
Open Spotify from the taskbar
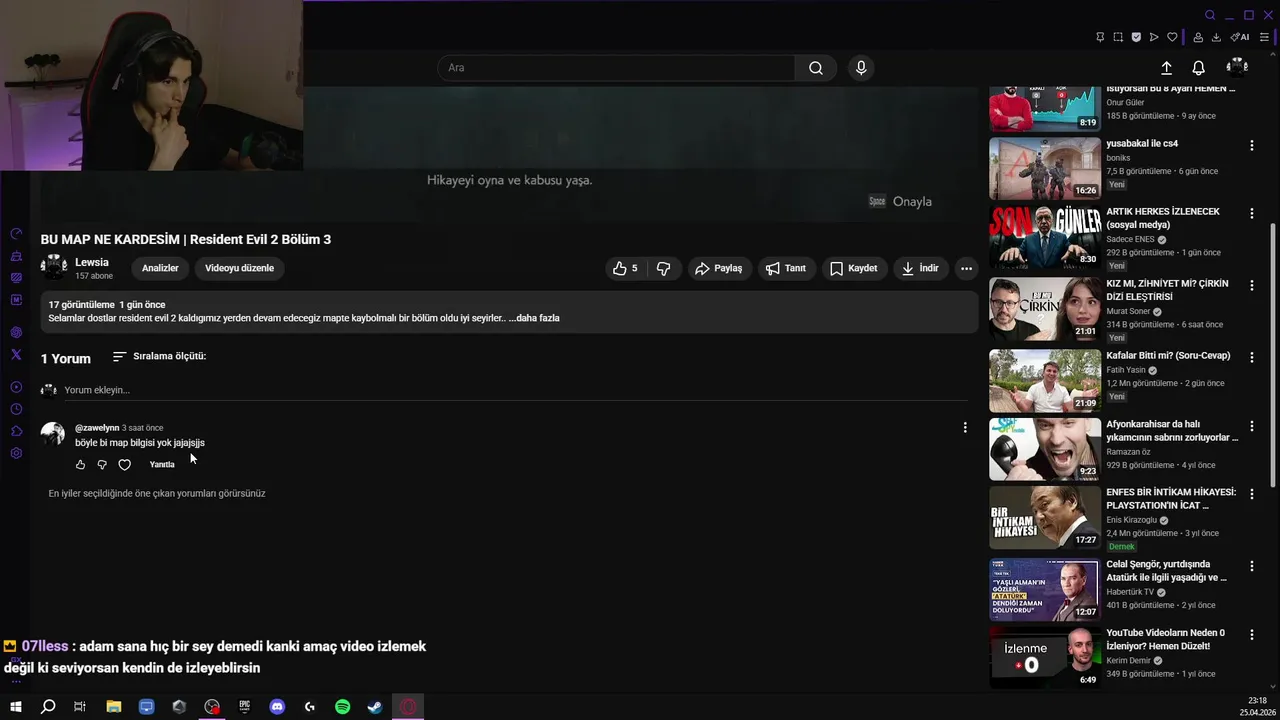coord(342,707)
